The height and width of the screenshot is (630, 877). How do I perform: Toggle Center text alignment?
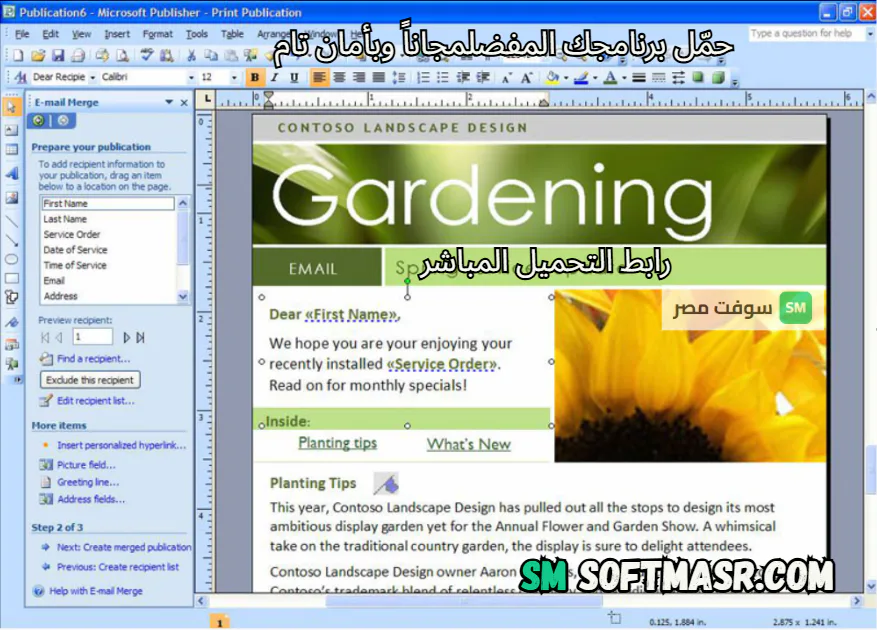click(339, 77)
